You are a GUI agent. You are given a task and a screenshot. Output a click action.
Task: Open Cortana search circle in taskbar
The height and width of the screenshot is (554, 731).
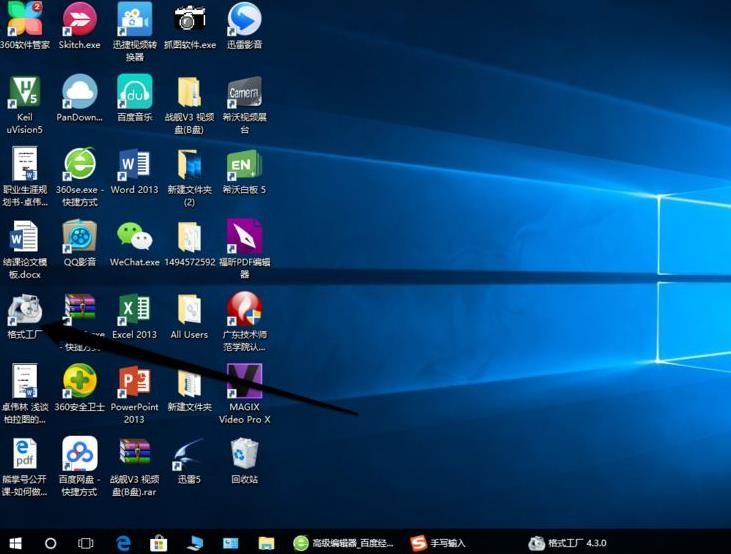(x=50, y=543)
